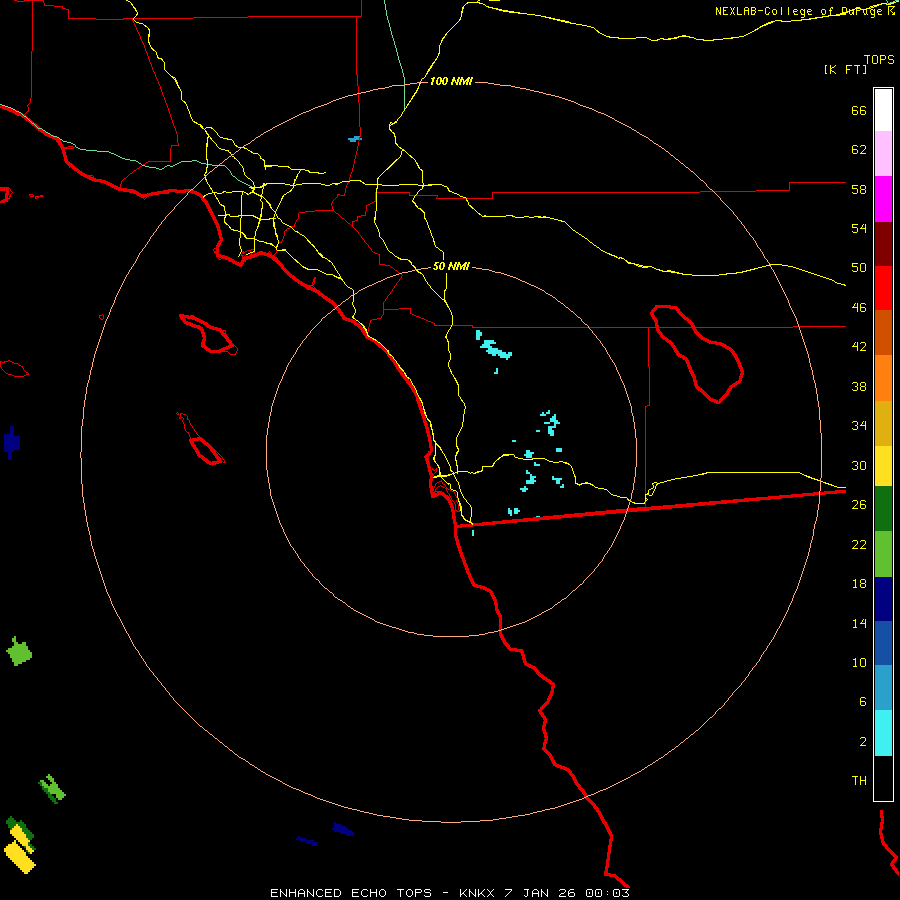This screenshot has height=900, width=900.
Task: Click the 7 JAN 26 date in footer
Action: (x=540, y=893)
